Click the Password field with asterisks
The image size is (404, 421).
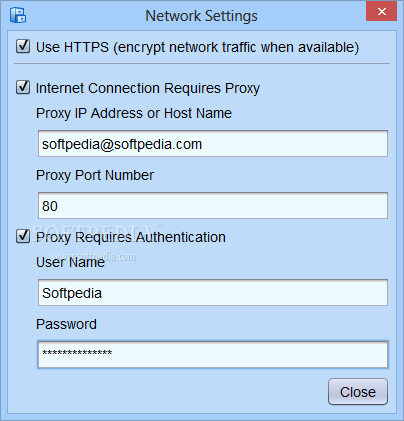[213, 355]
